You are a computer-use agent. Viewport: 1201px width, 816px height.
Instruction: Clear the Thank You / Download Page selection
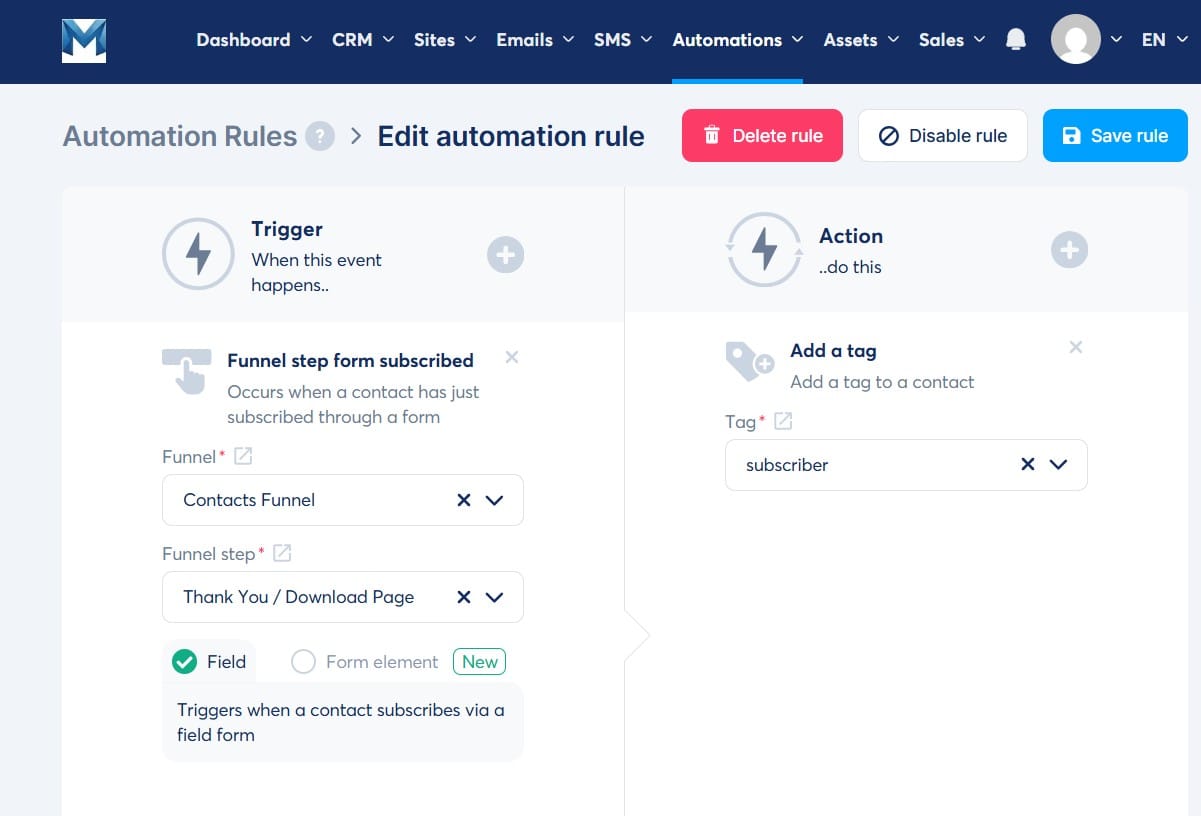[x=464, y=597]
